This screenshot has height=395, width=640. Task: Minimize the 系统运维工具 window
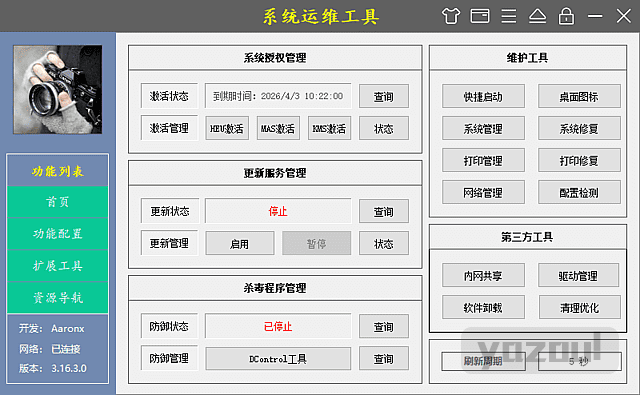click(595, 16)
